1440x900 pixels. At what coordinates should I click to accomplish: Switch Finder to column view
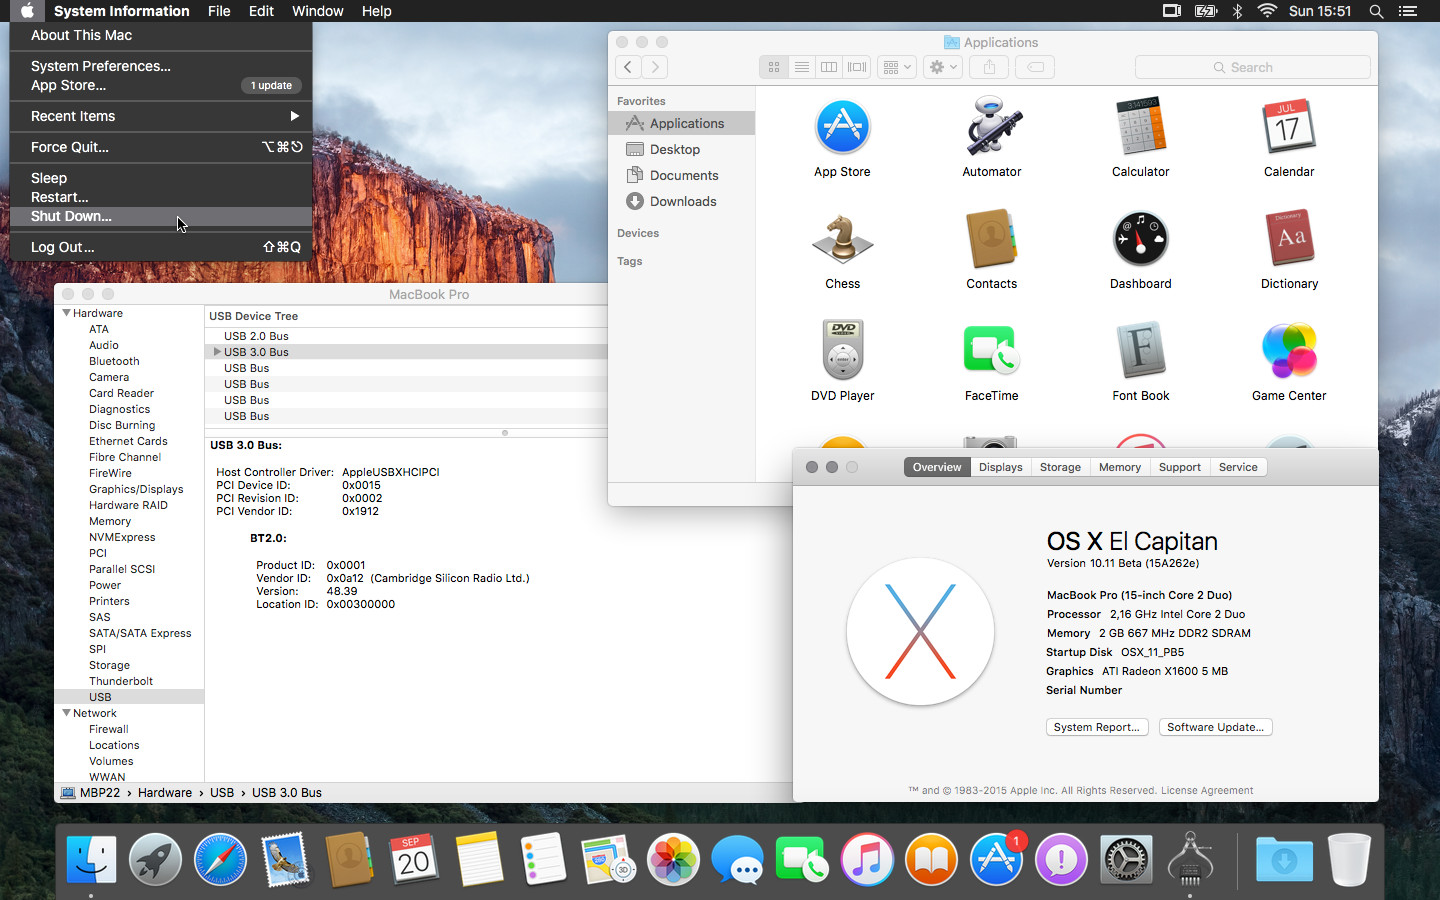[x=829, y=67]
